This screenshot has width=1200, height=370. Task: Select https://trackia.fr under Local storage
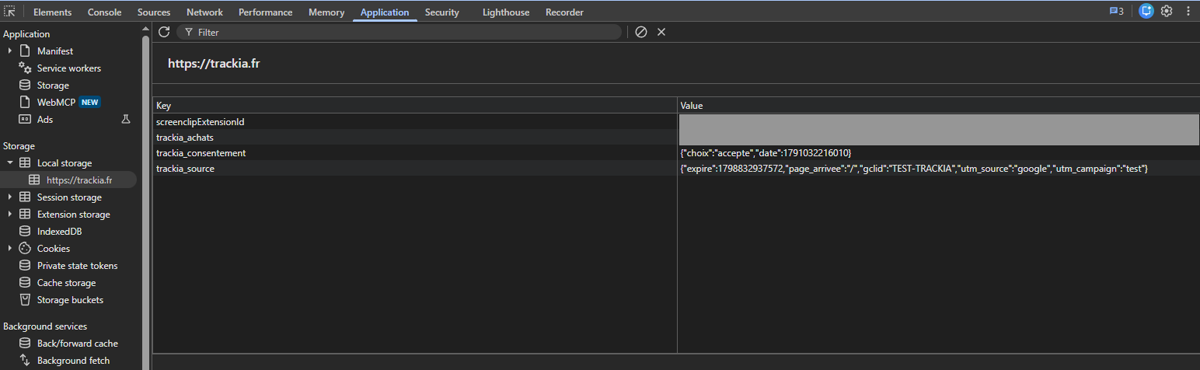click(x=79, y=180)
